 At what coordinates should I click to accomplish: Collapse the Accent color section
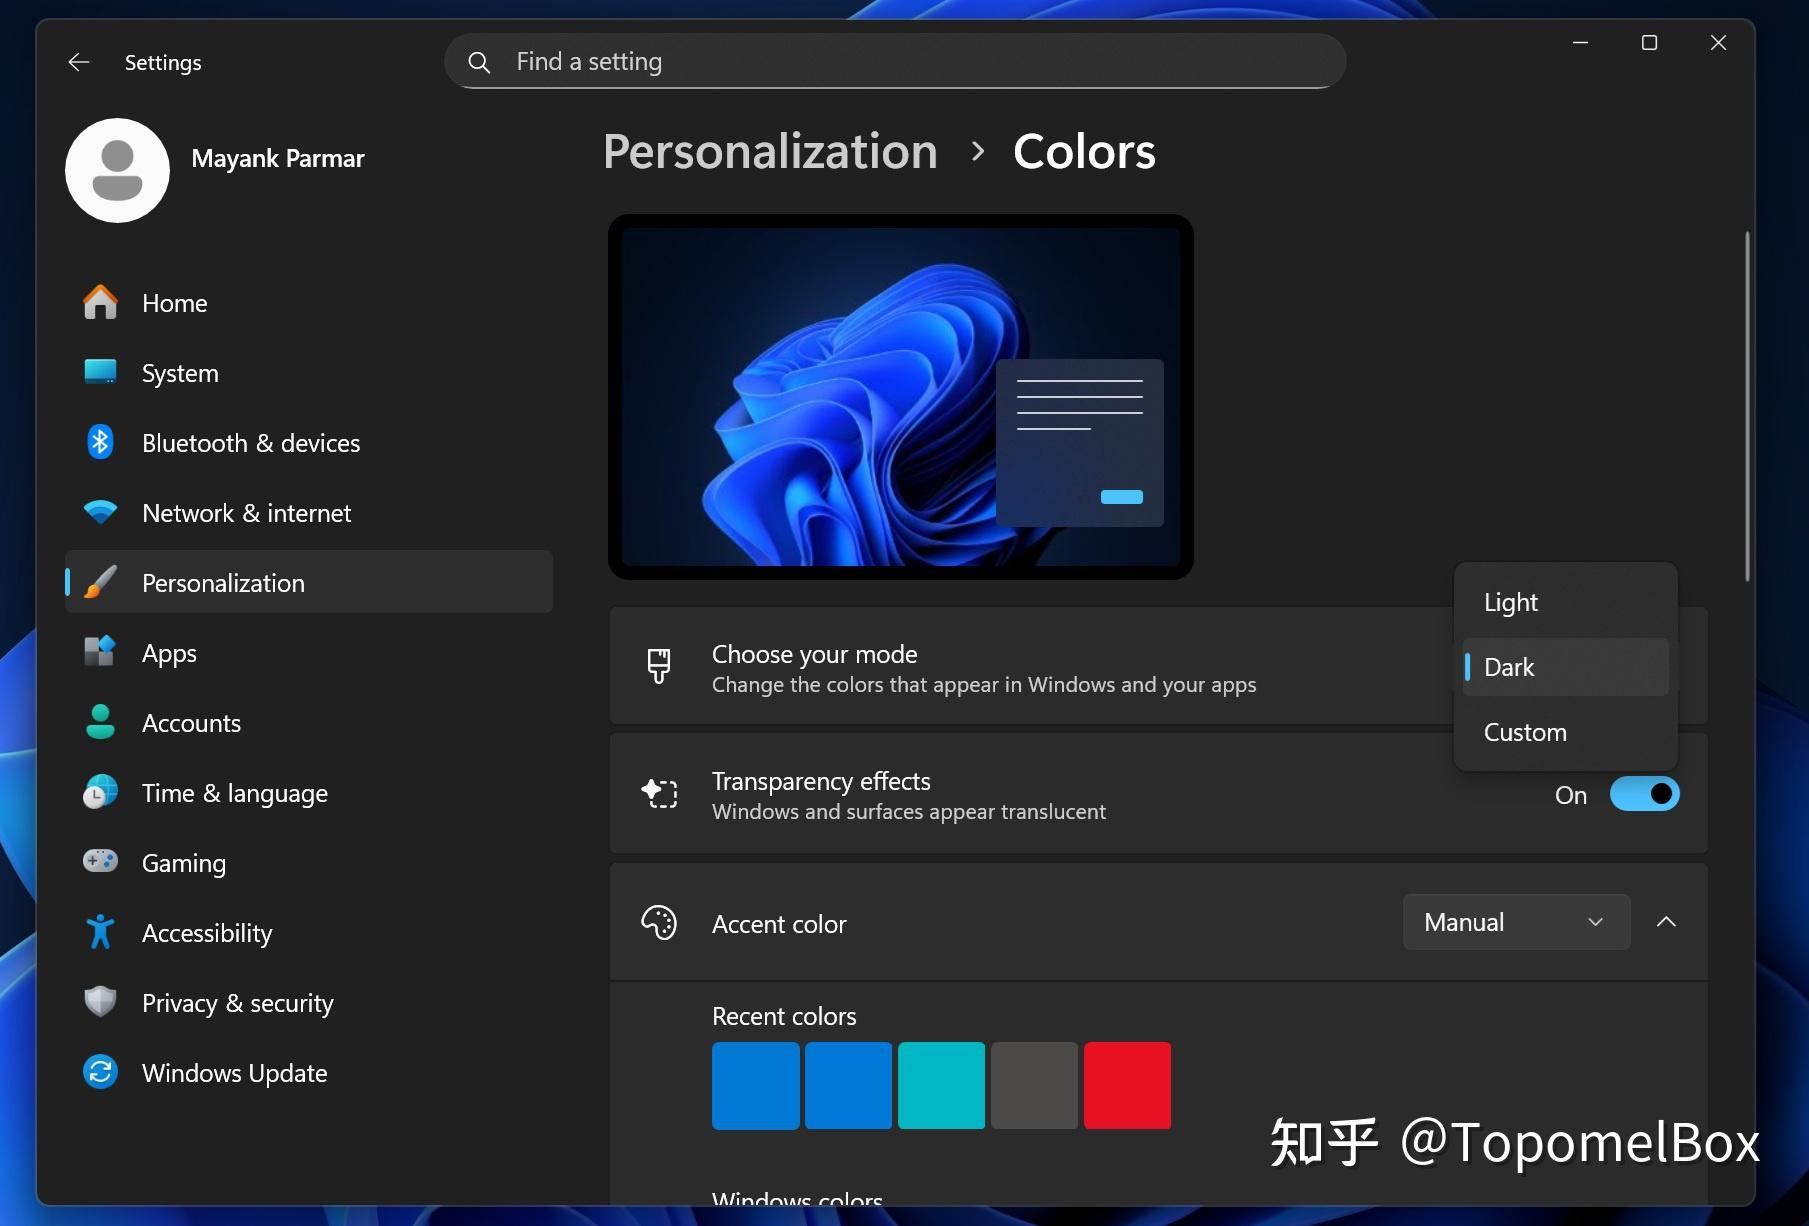[1666, 922]
